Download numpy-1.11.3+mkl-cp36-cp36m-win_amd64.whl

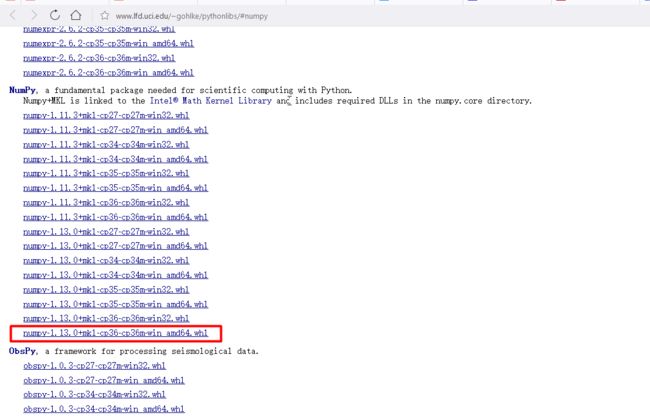click(x=116, y=217)
